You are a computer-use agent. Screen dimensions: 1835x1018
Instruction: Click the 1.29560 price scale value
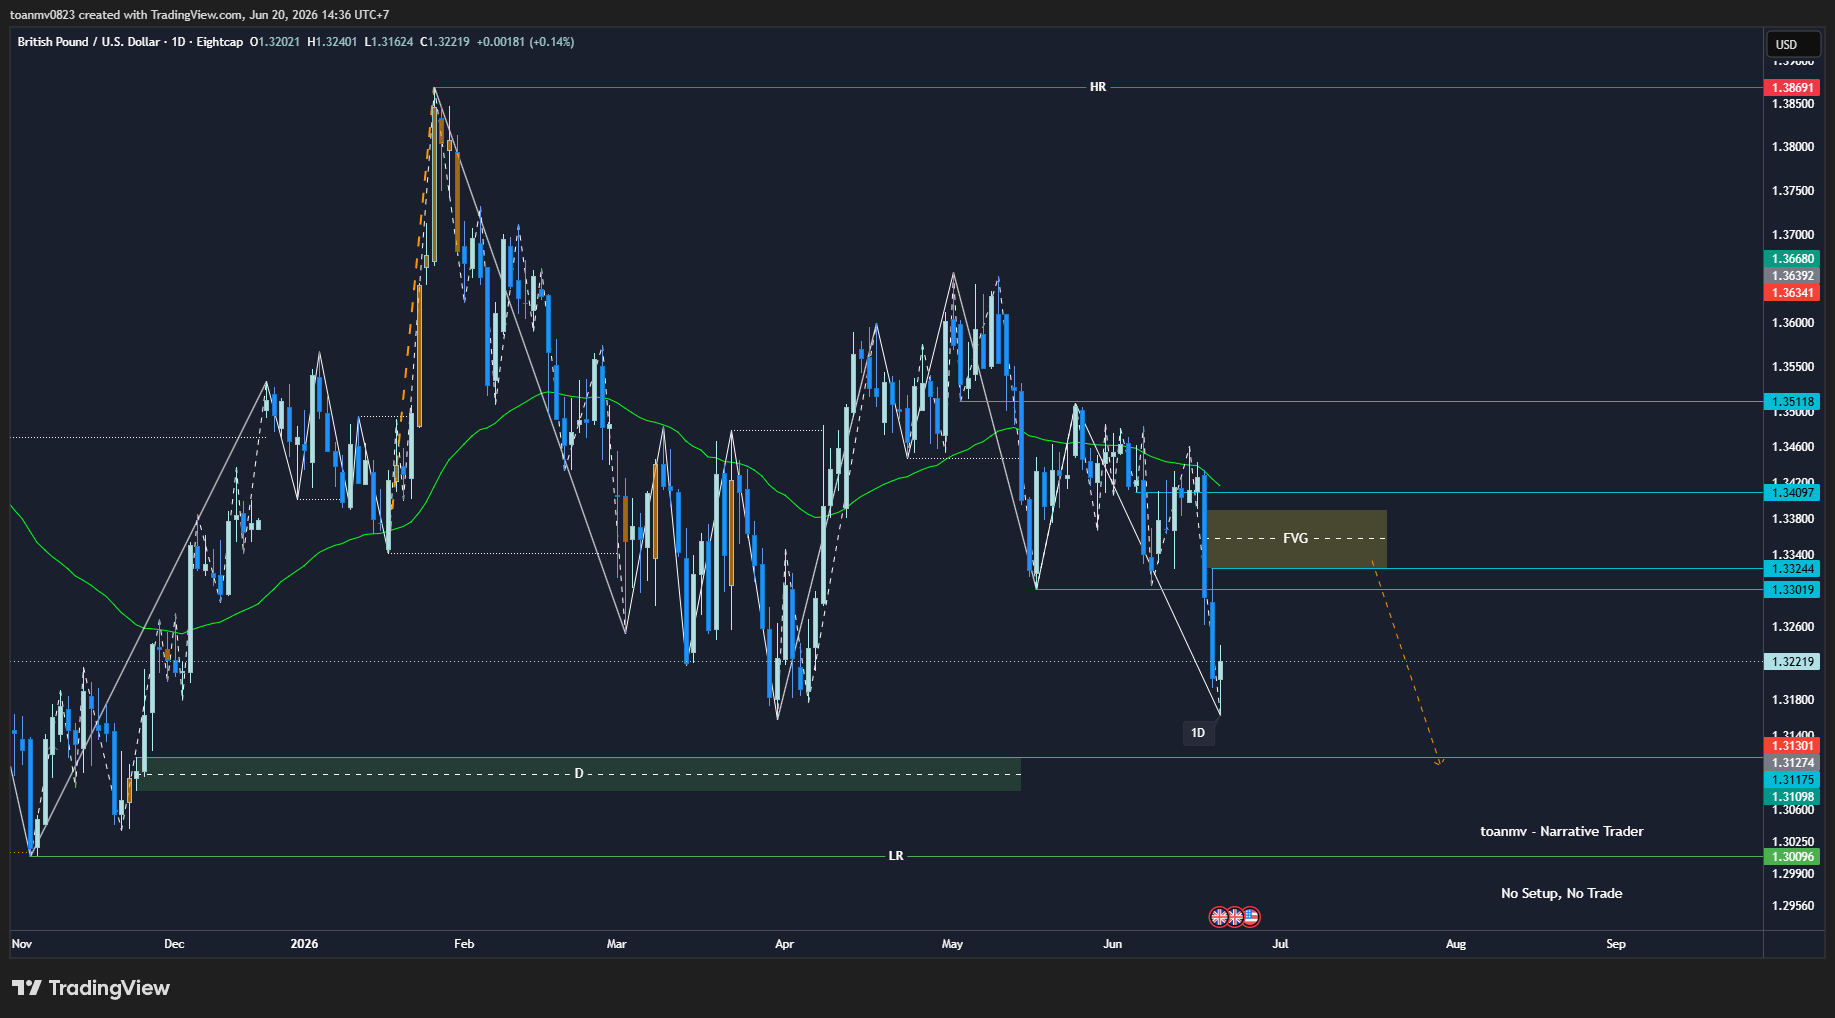pos(1793,906)
